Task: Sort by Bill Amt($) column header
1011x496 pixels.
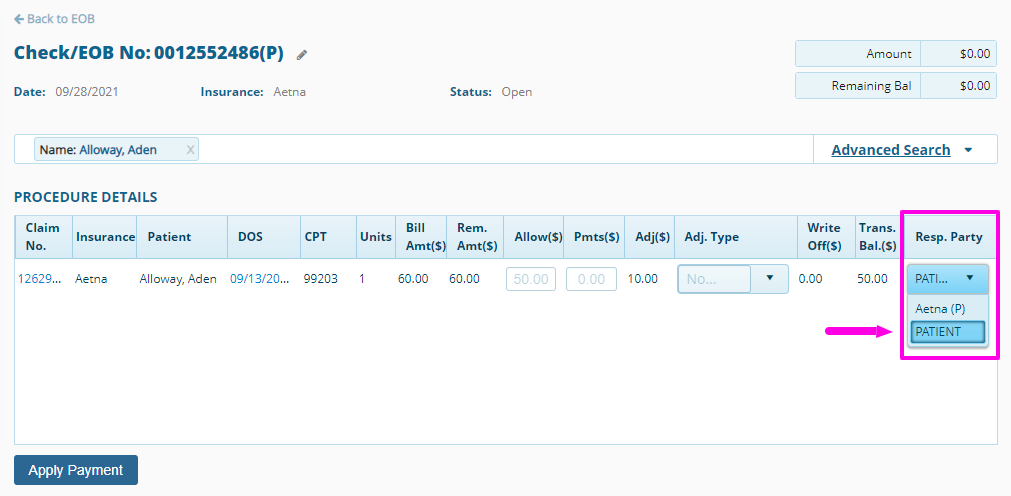Action: tap(421, 237)
